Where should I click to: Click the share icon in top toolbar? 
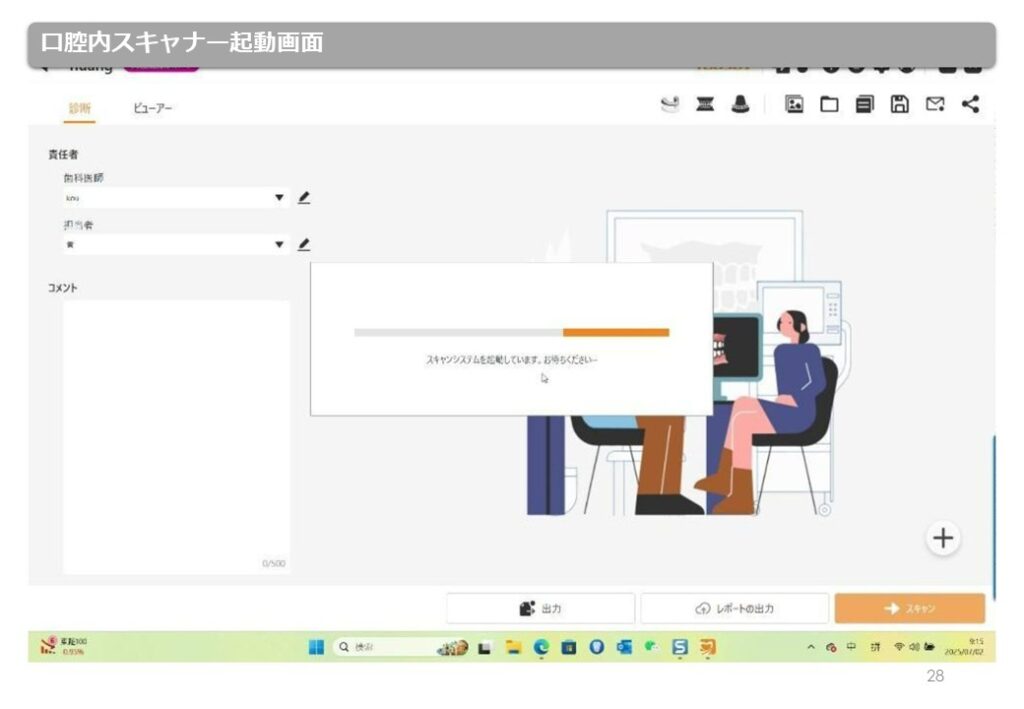point(969,104)
